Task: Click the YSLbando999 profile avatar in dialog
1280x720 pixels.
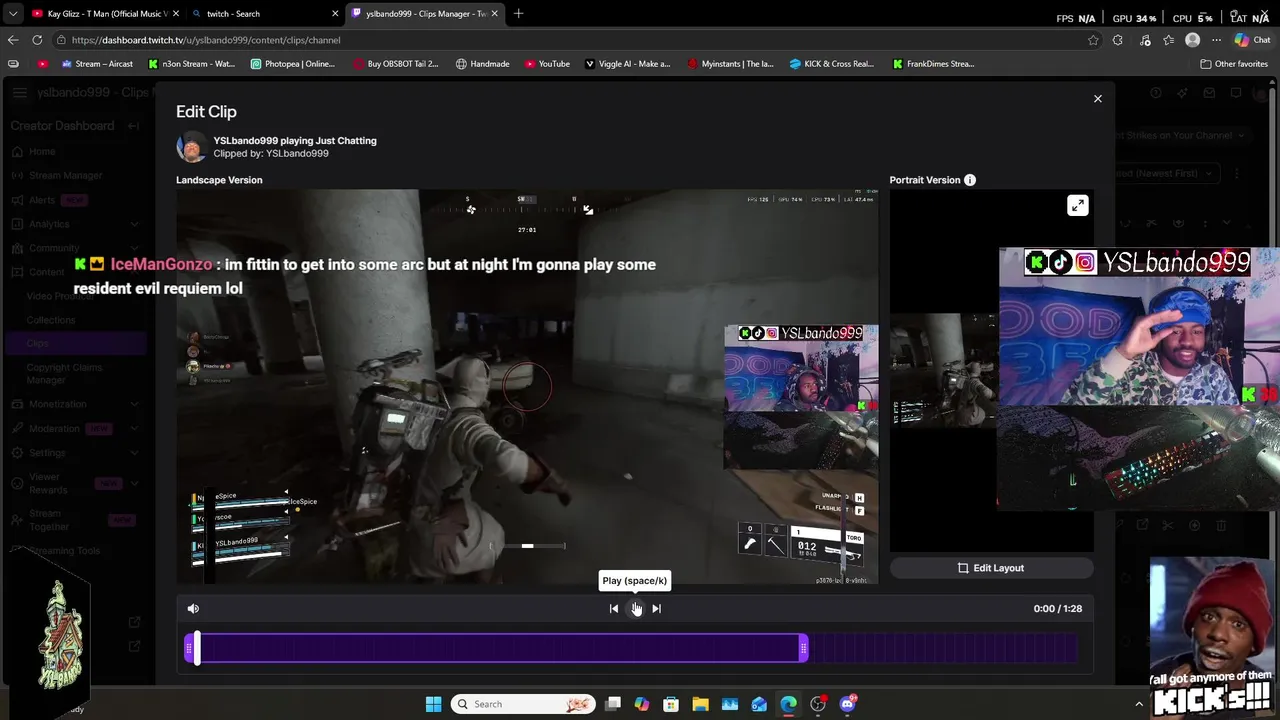Action: click(191, 147)
